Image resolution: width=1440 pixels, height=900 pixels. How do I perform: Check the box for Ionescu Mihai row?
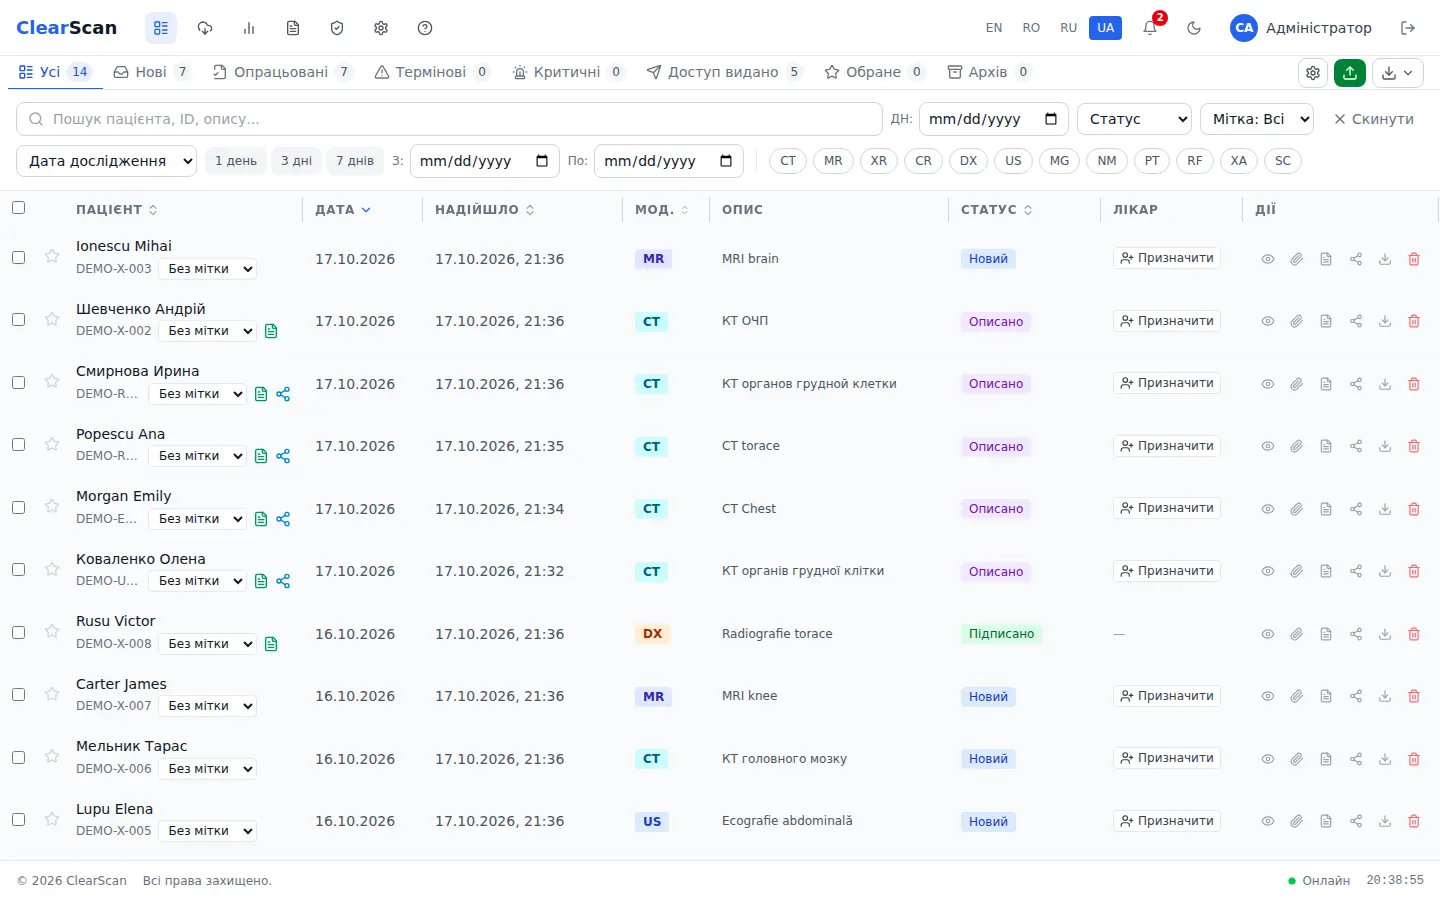tap(18, 257)
